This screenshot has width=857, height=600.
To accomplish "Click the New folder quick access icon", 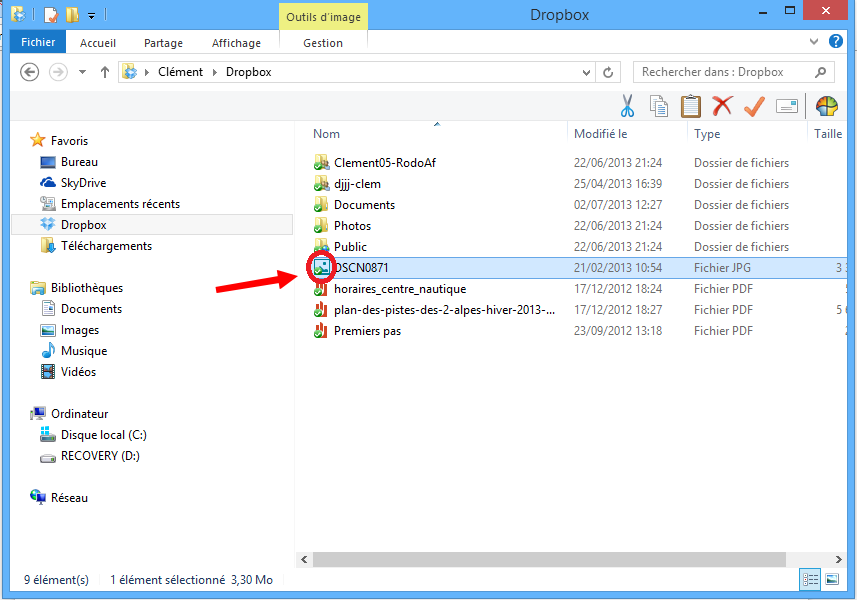I will click(72, 14).
